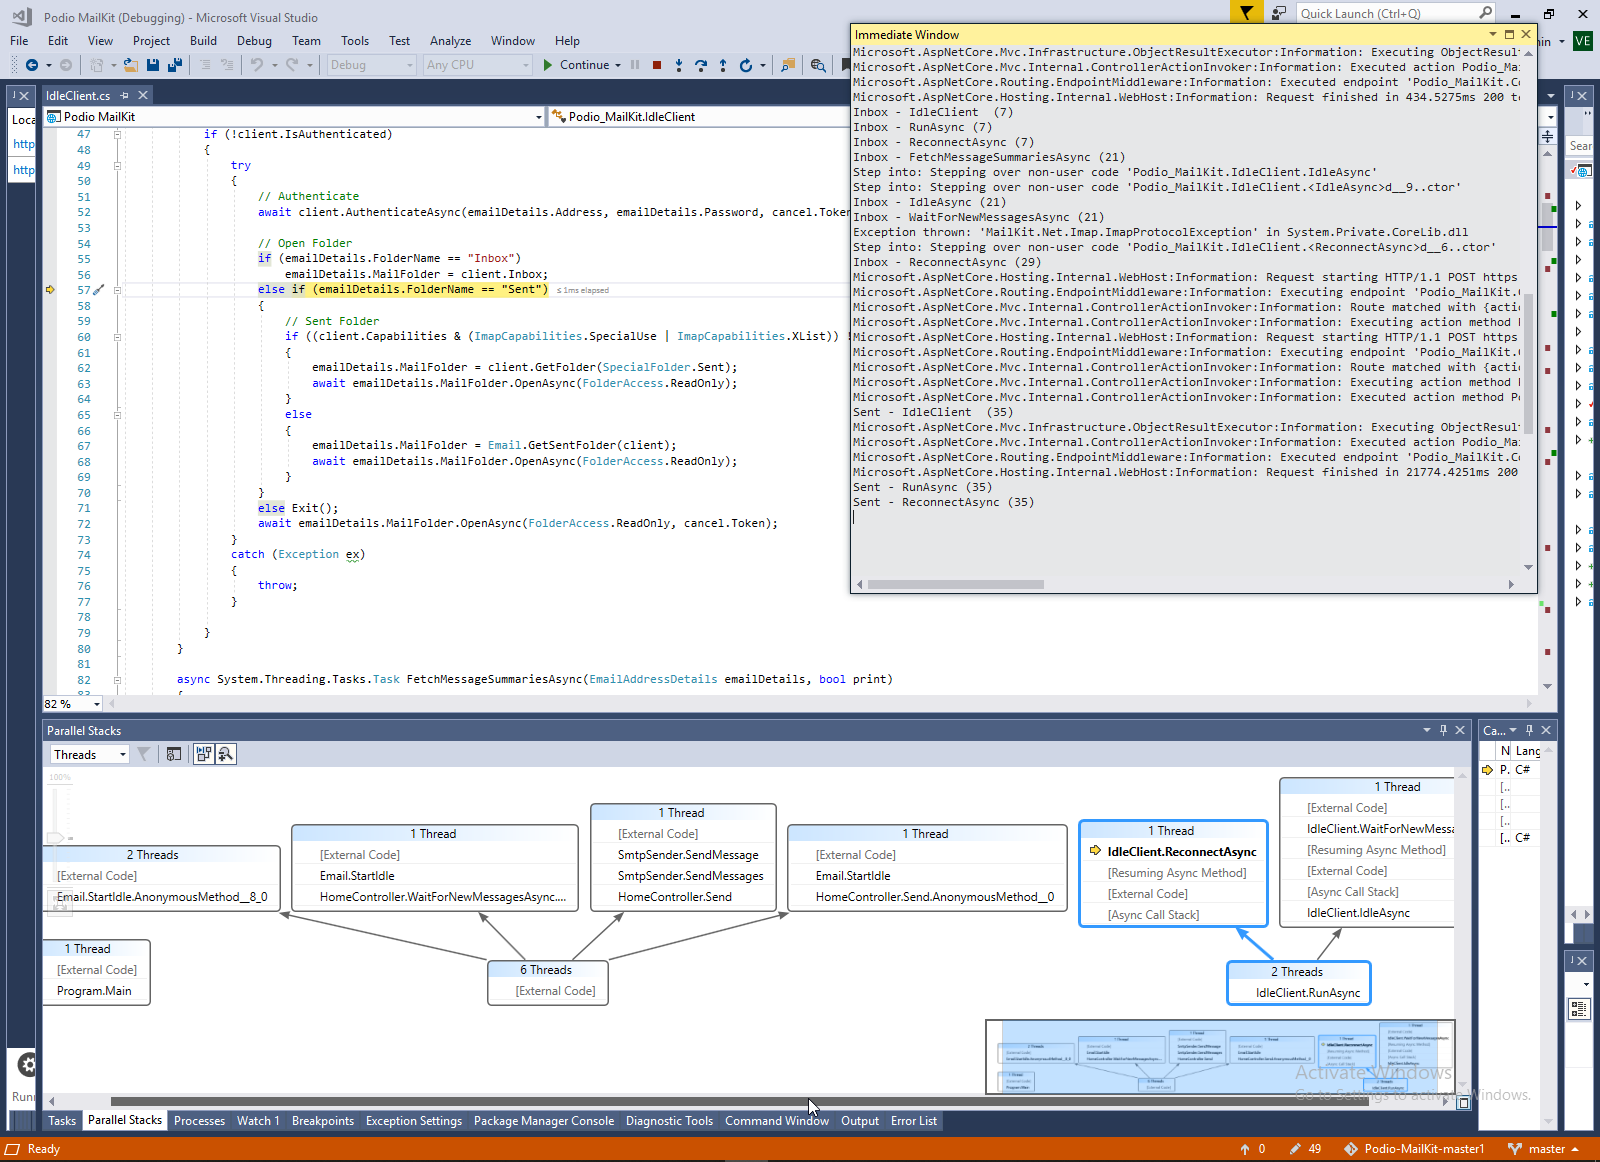Save the current file with the disk icon
1600x1162 pixels.
tap(153, 65)
